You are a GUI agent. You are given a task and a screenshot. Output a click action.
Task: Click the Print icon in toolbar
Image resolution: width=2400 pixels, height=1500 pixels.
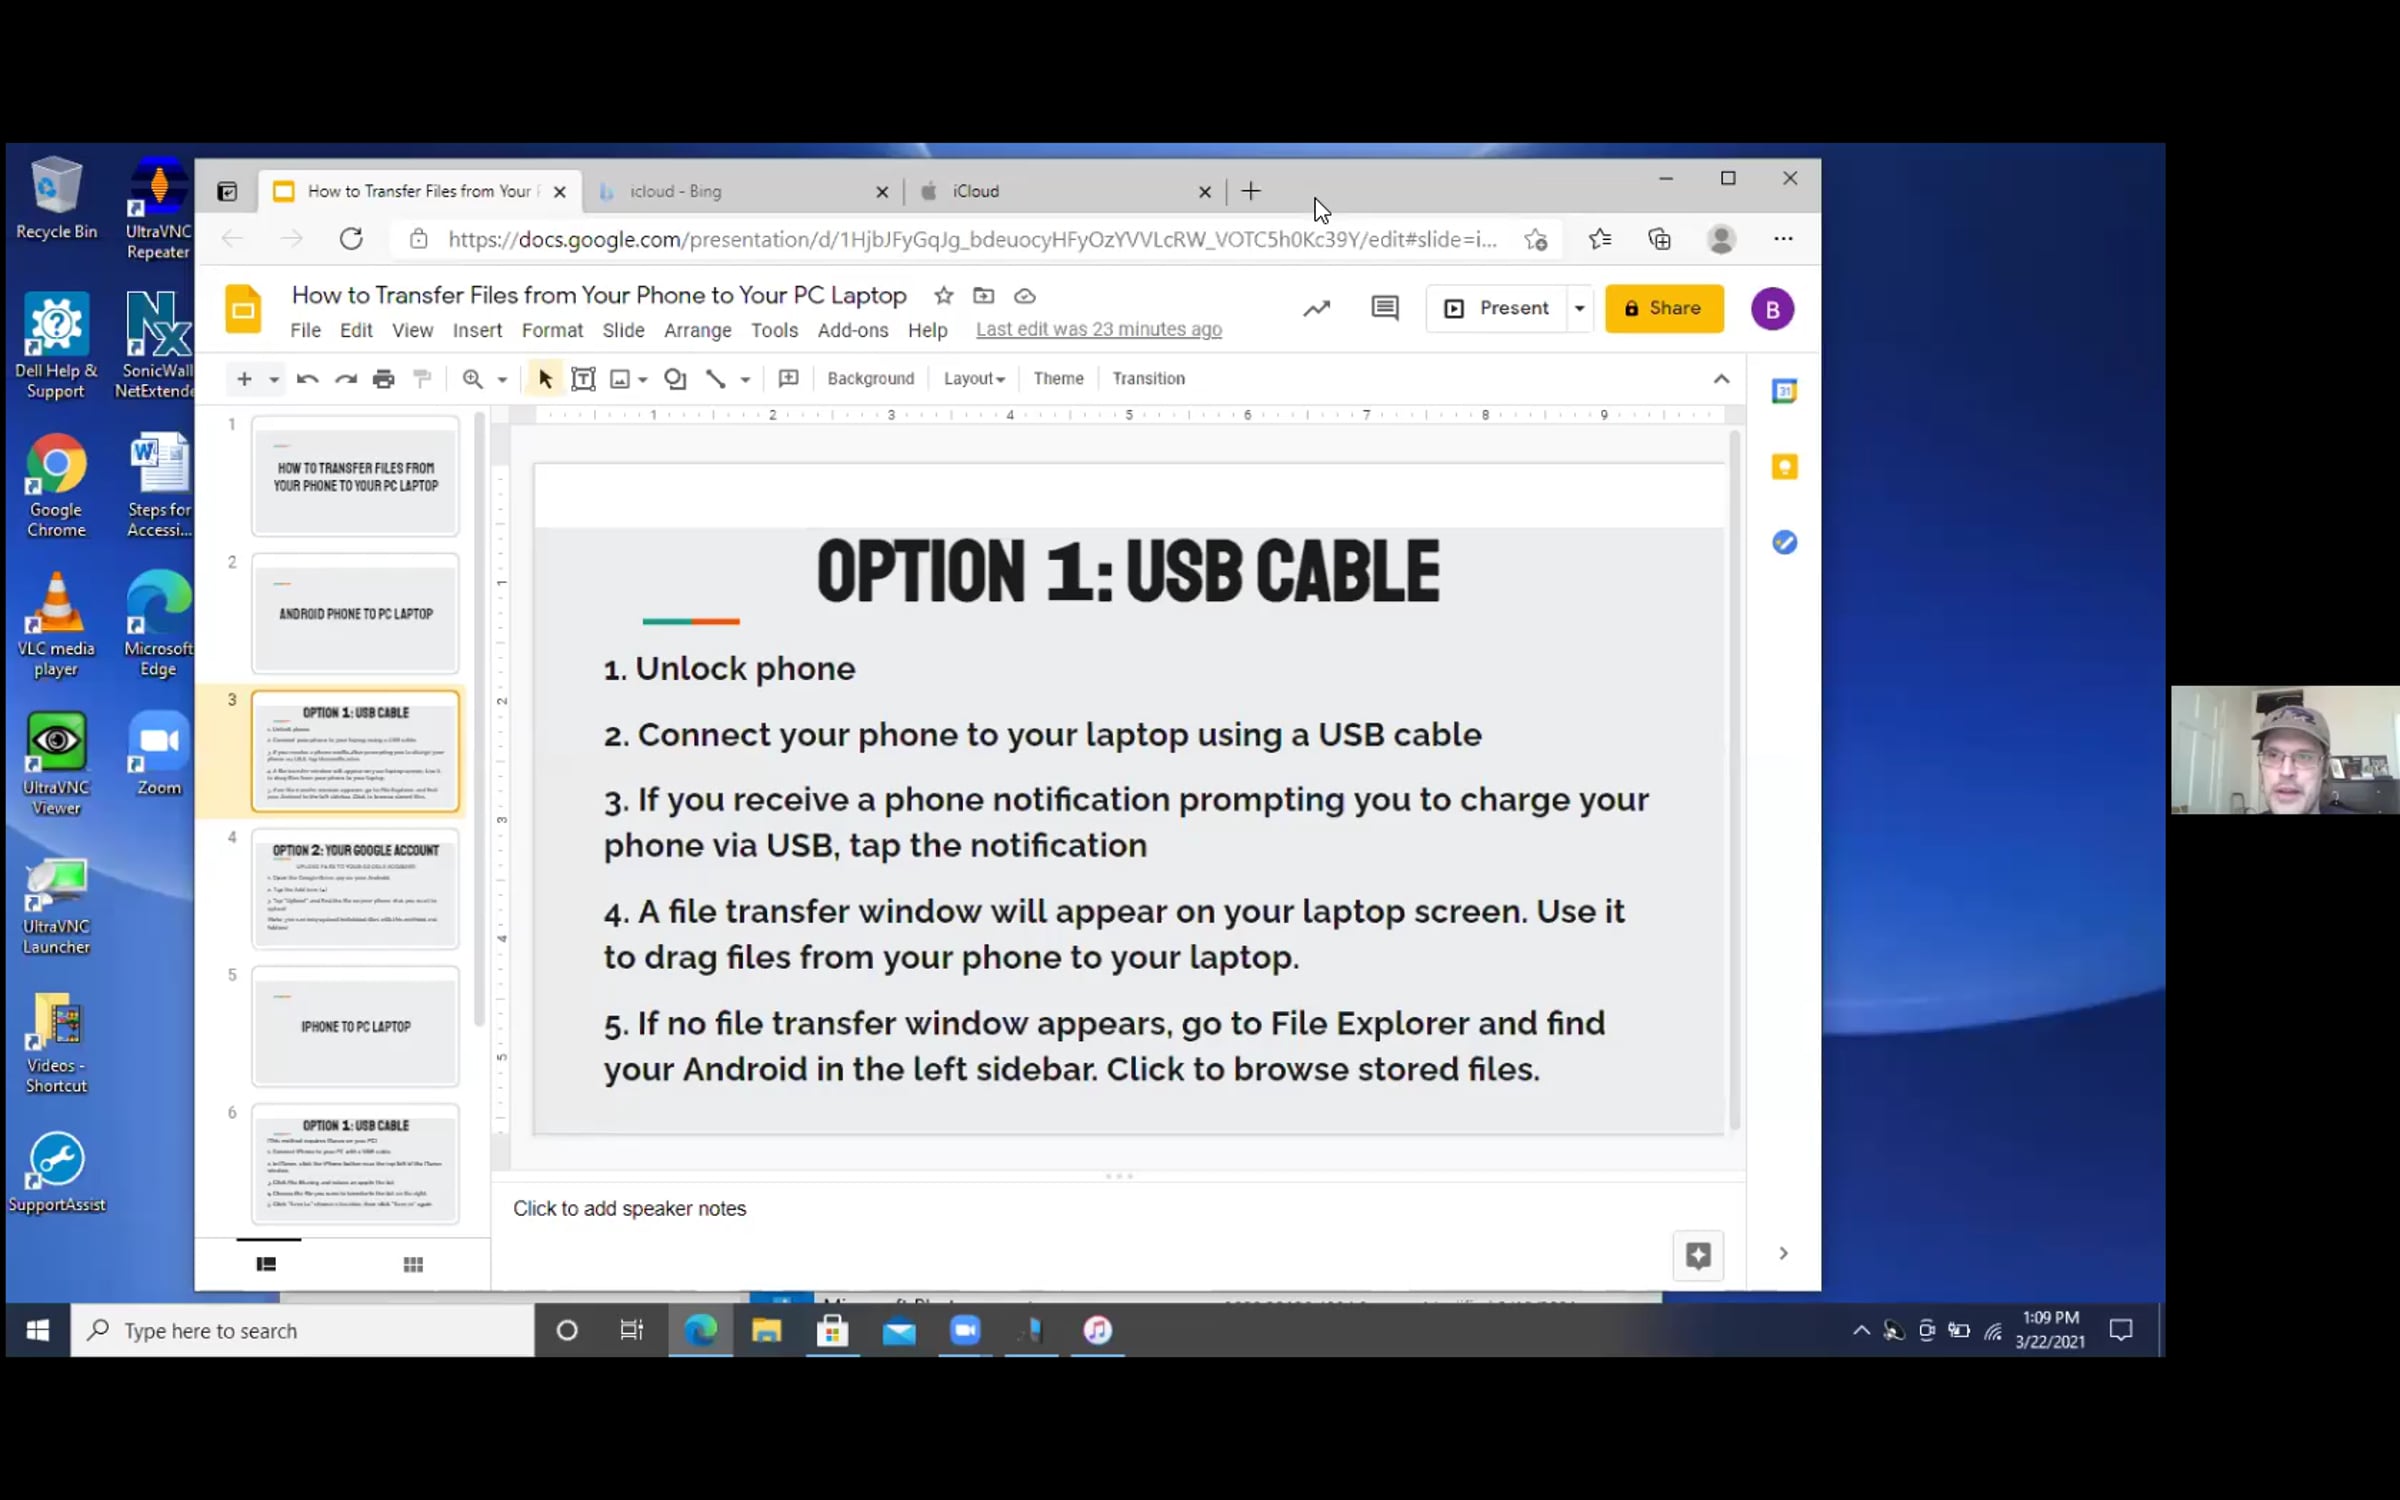[383, 378]
